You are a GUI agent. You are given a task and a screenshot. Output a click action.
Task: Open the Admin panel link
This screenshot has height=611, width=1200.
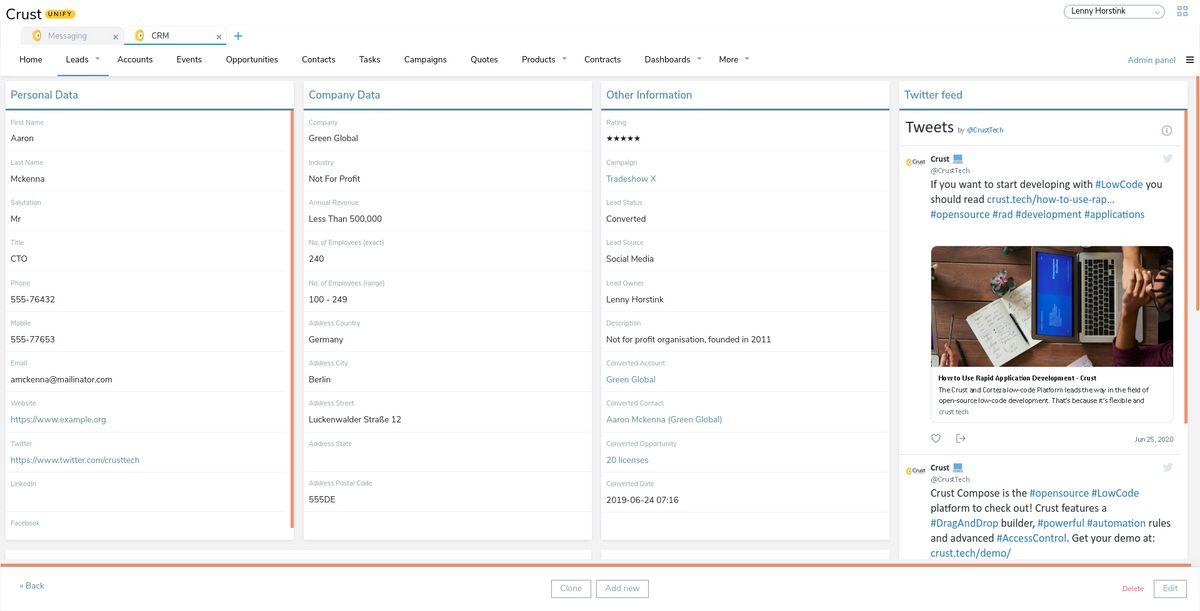coord(1152,60)
